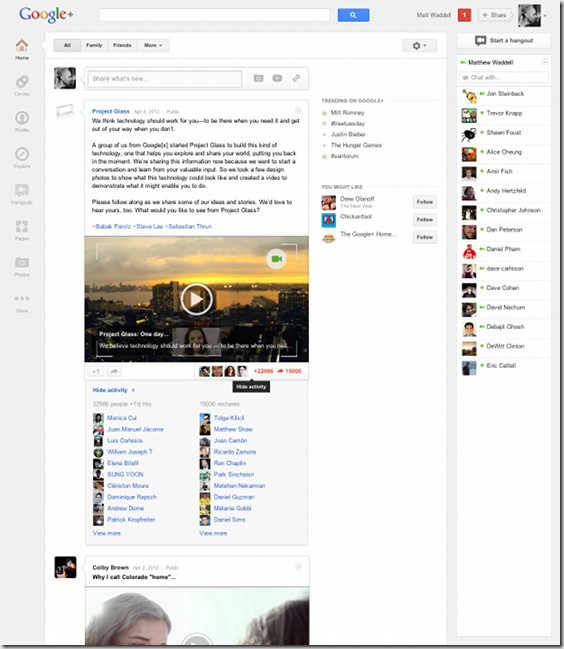Add a video to the share box

point(277,78)
